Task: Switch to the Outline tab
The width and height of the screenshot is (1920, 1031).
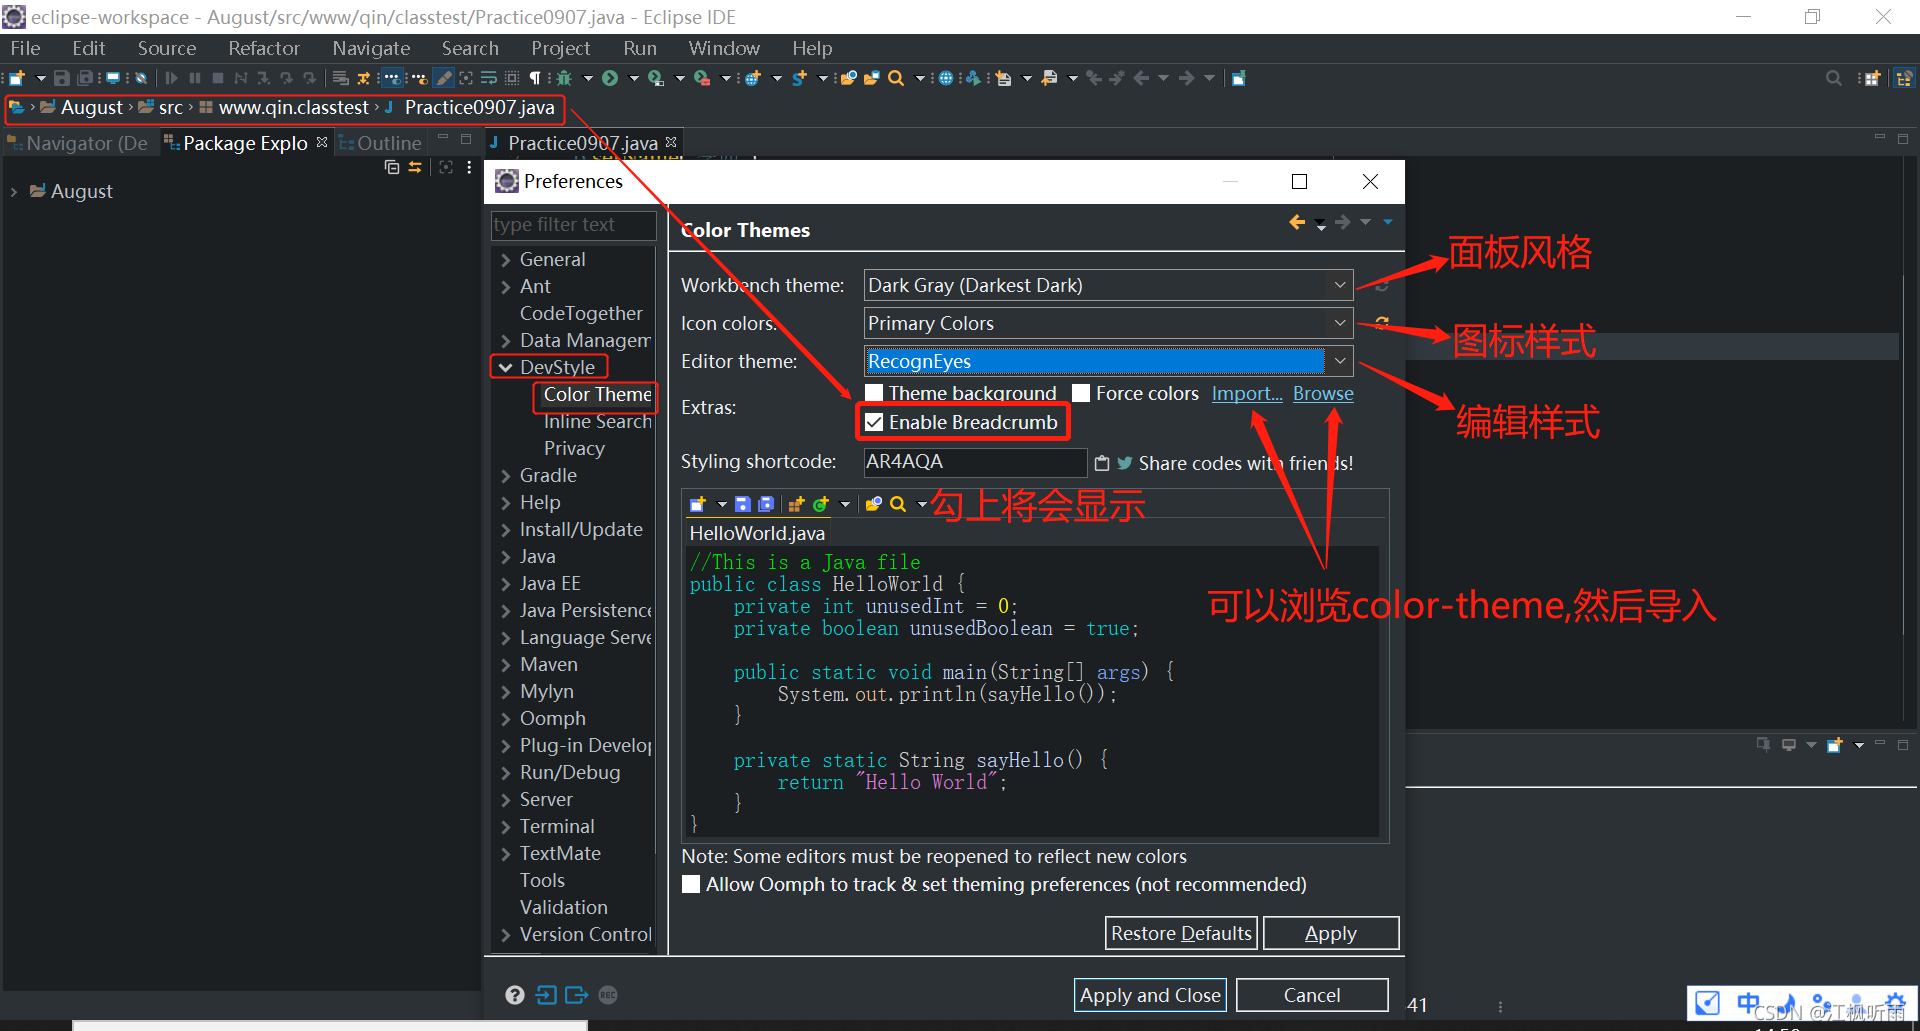Action: [x=381, y=143]
